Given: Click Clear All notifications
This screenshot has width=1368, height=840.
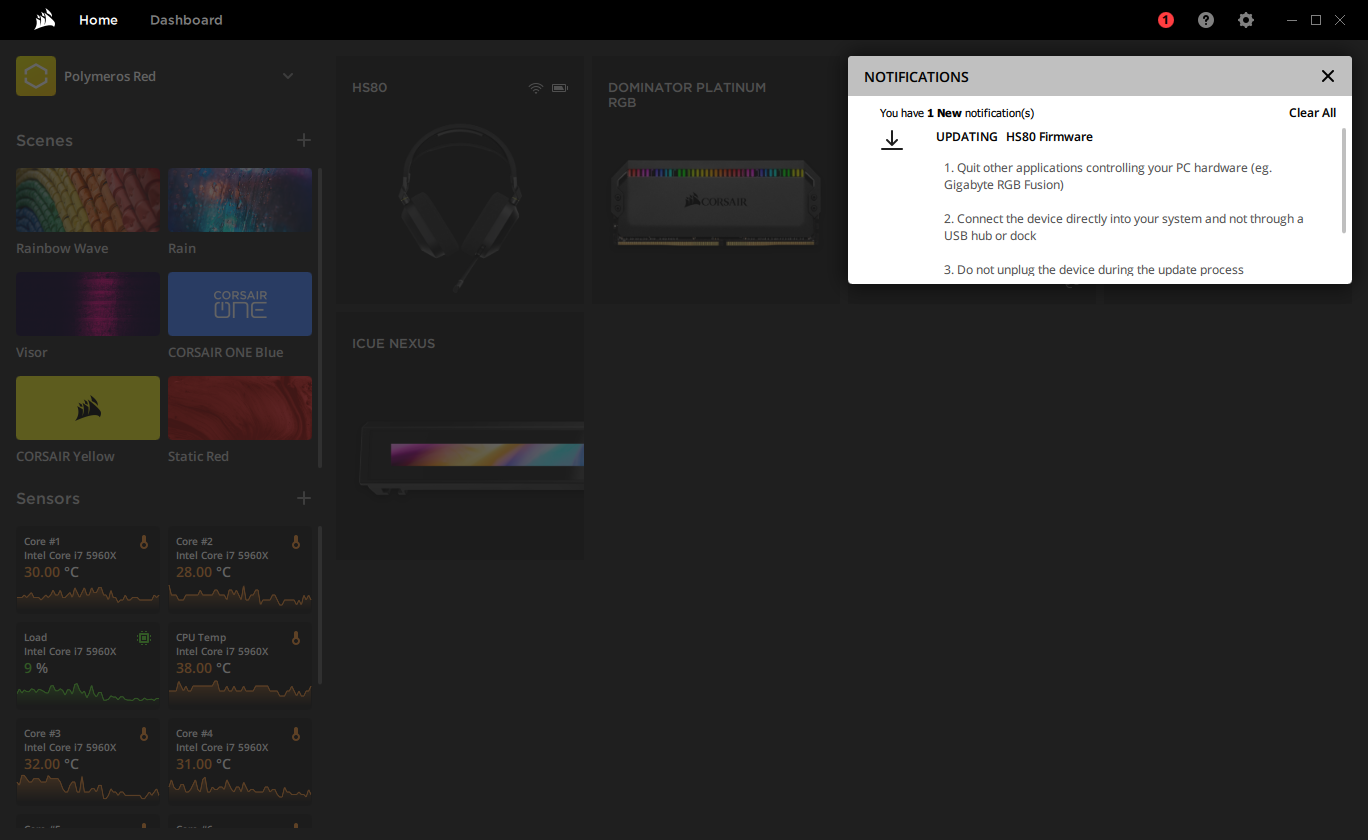Looking at the screenshot, I should [1312, 113].
